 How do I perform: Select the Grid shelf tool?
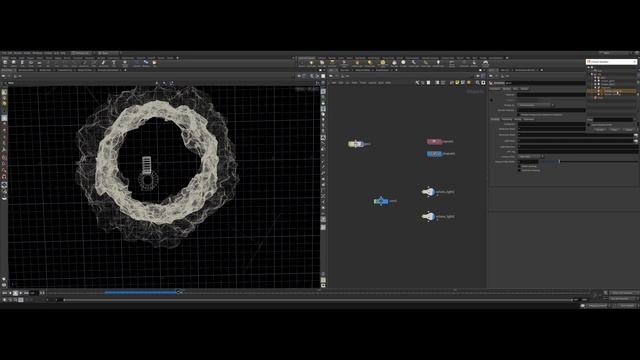tap(40, 62)
